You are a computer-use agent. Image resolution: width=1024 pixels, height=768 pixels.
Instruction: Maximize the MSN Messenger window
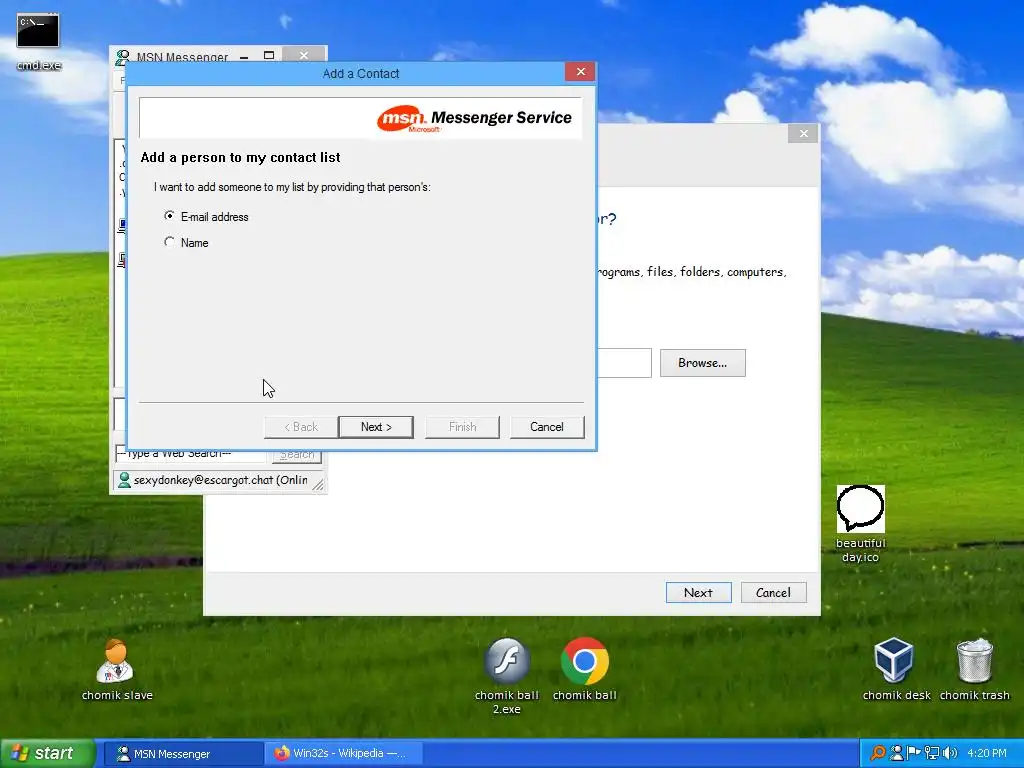coord(268,56)
